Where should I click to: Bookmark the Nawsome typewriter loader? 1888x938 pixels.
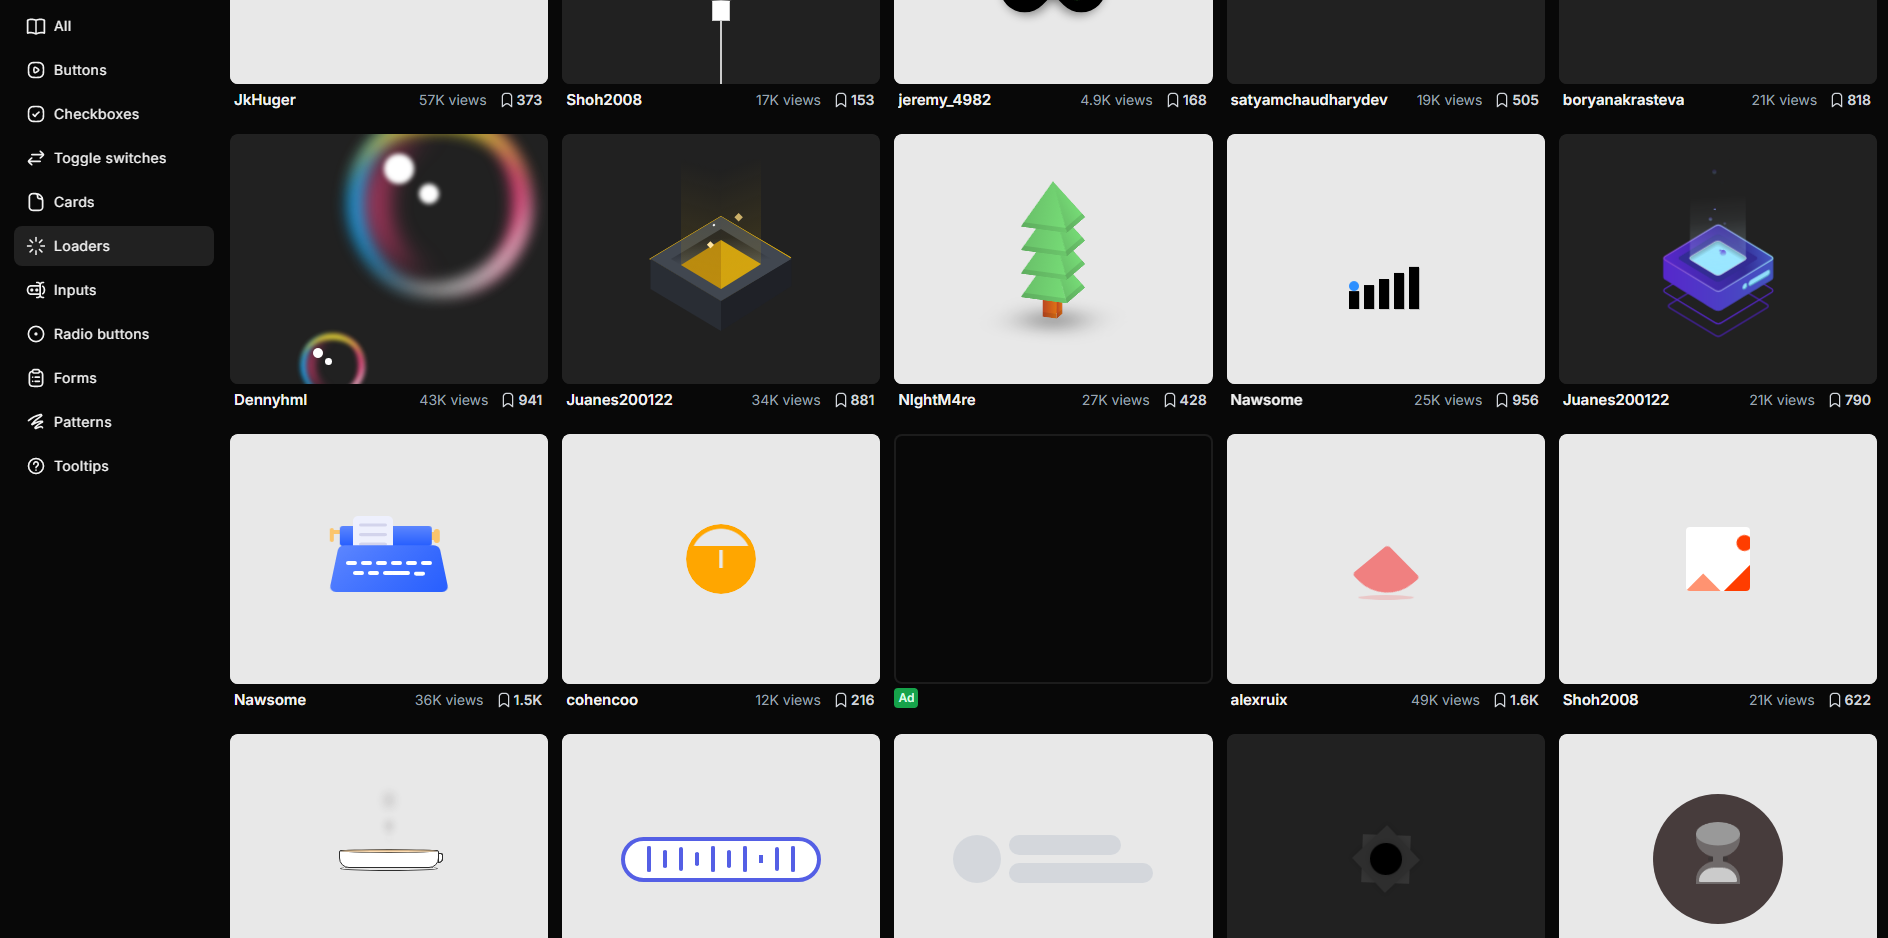pyautogui.click(x=503, y=700)
